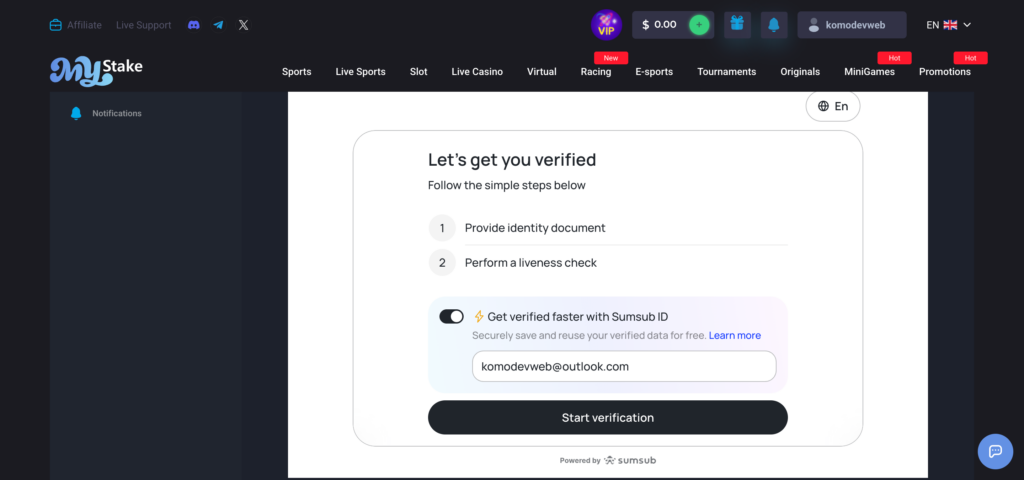Select Live Casino in navigation
1024x480 pixels.
tap(477, 72)
